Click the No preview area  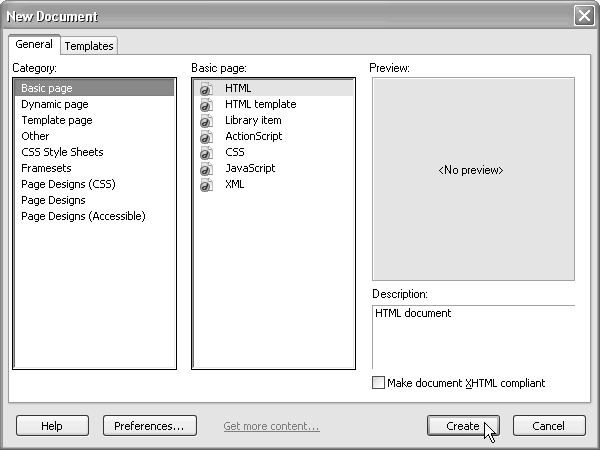pos(473,179)
